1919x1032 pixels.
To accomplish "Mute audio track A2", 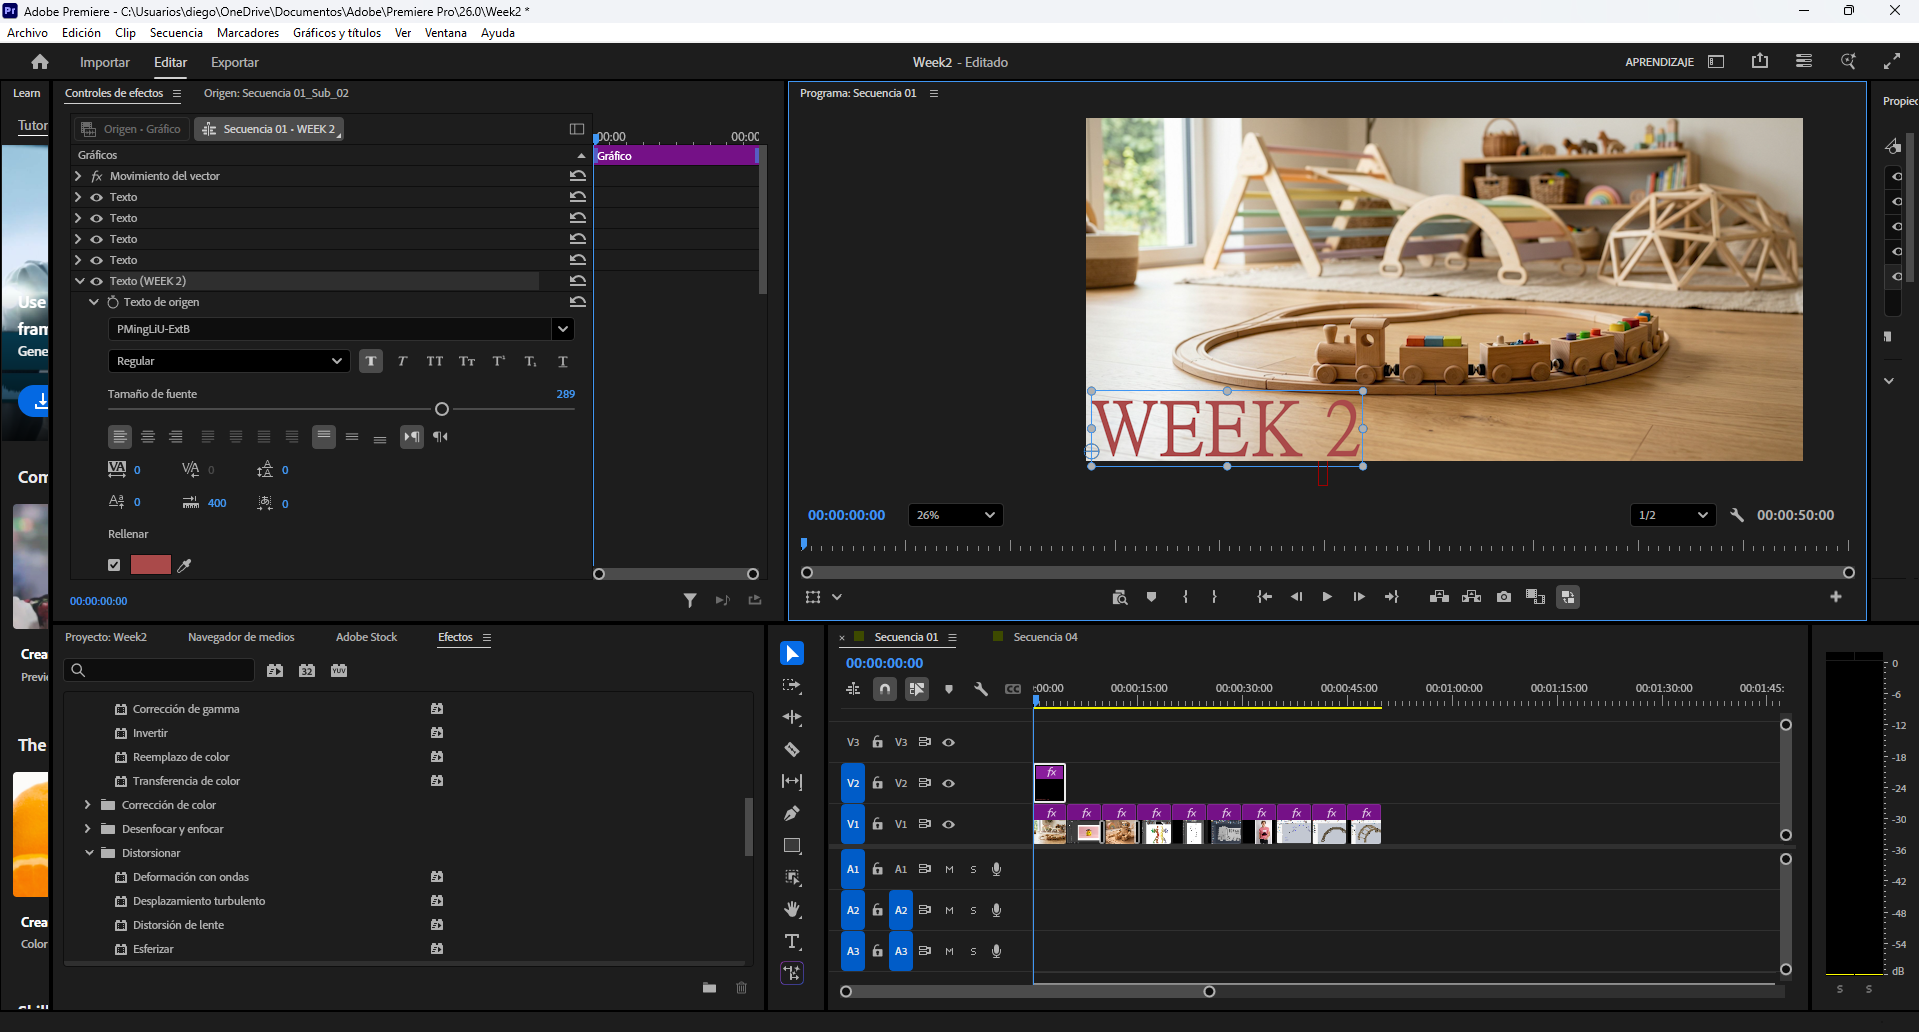I will (x=948, y=910).
